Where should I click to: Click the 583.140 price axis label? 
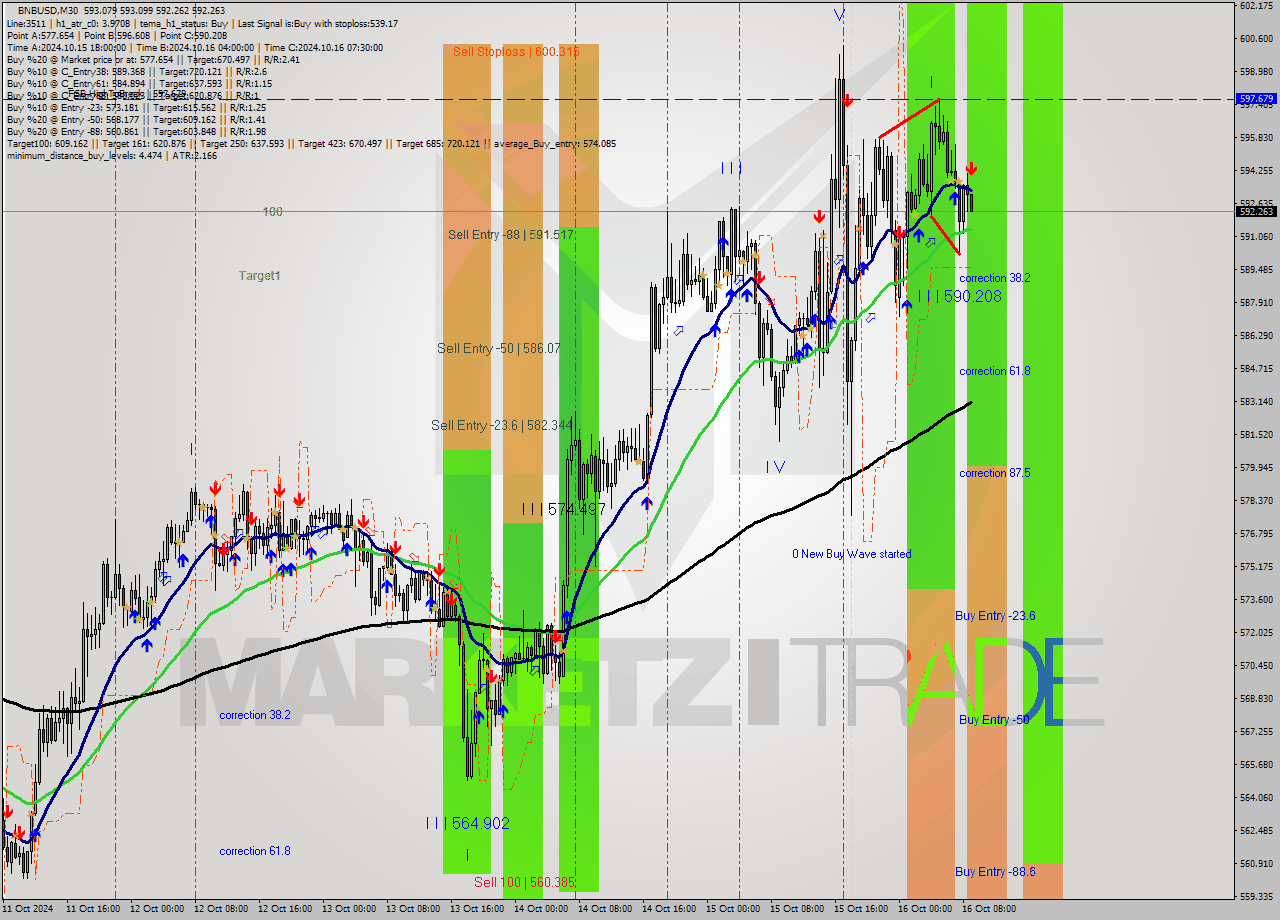[1256, 402]
